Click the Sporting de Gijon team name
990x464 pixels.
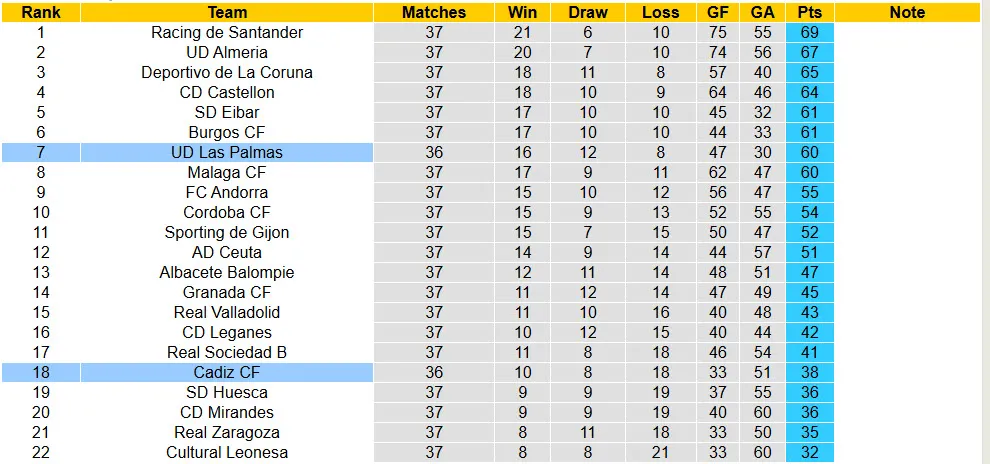(227, 232)
